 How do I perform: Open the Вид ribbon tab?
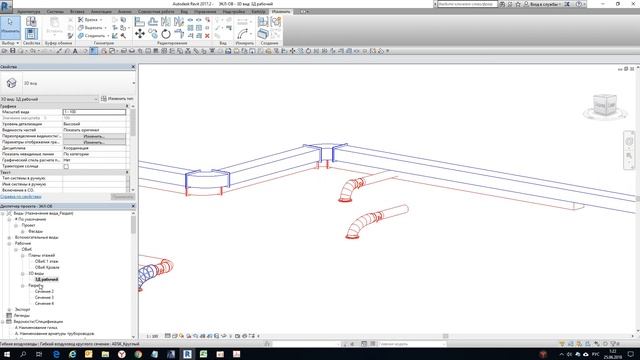tap(184, 12)
